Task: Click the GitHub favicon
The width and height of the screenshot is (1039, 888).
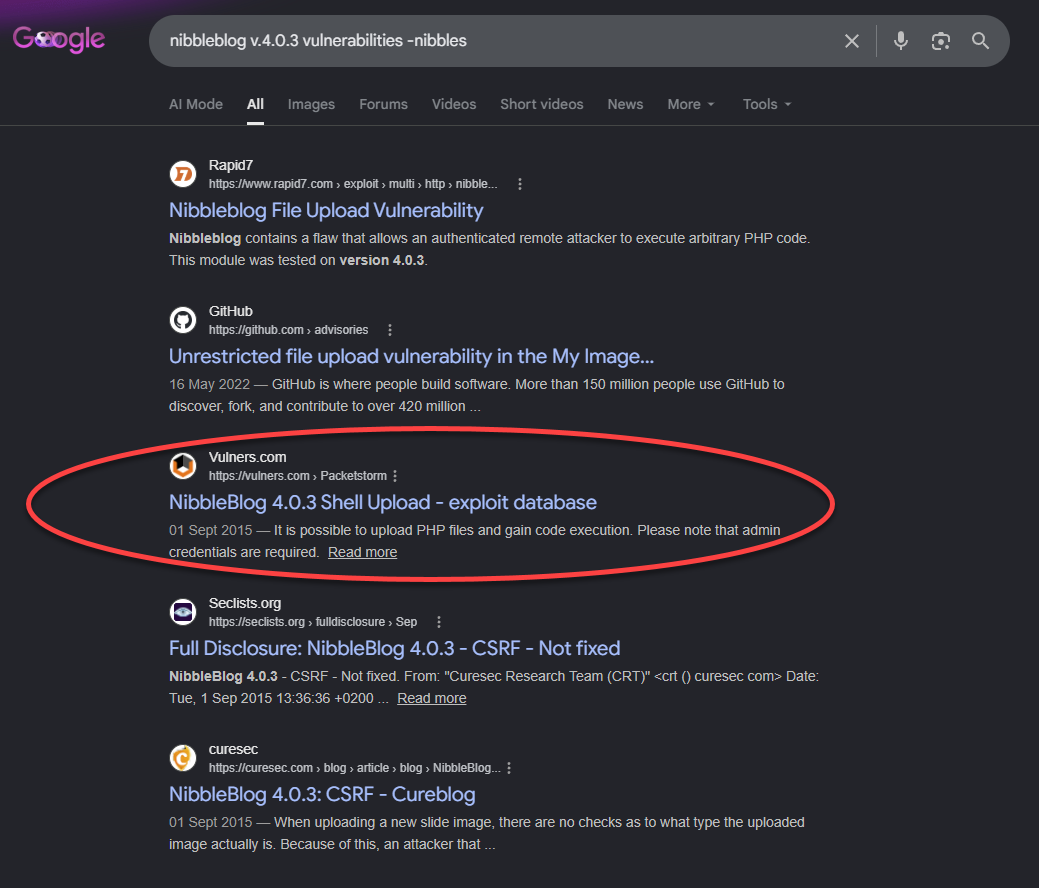Action: (183, 320)
